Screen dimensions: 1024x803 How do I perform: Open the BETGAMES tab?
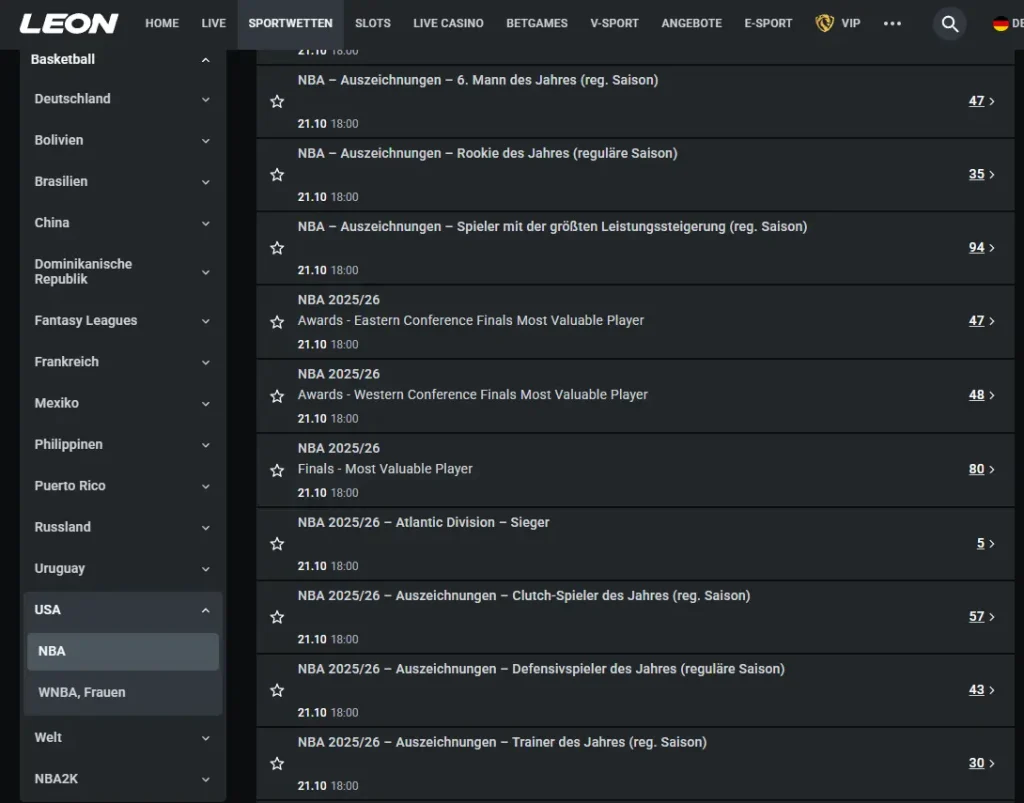[x=537, y=24]
